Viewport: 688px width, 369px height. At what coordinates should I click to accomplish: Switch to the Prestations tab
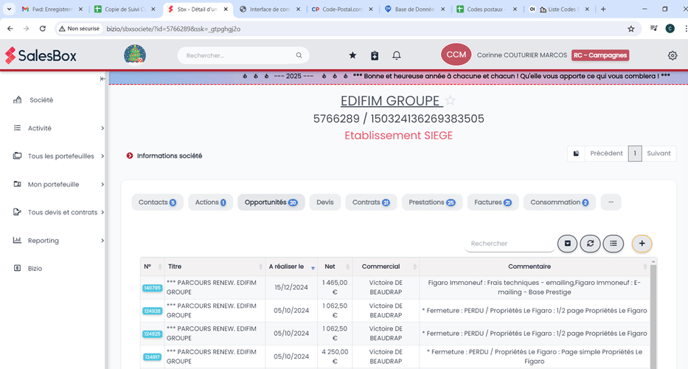[432, 202]
